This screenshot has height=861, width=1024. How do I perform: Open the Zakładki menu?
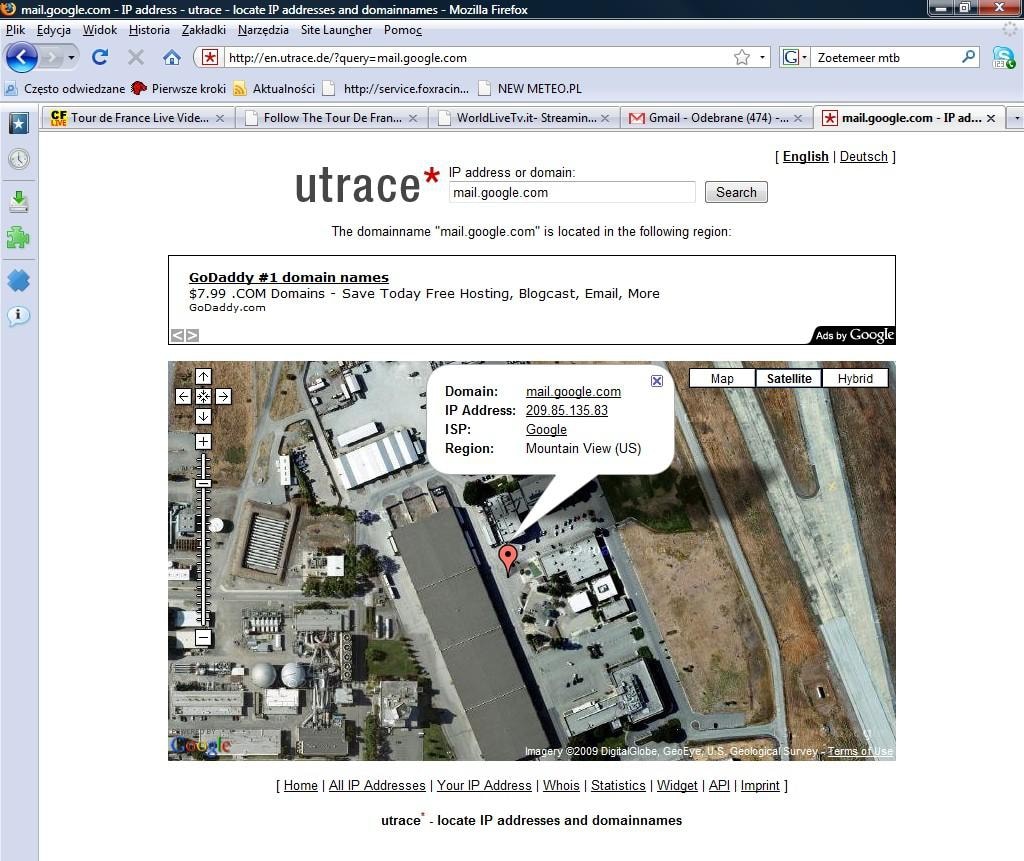click(x=204, y=30)
